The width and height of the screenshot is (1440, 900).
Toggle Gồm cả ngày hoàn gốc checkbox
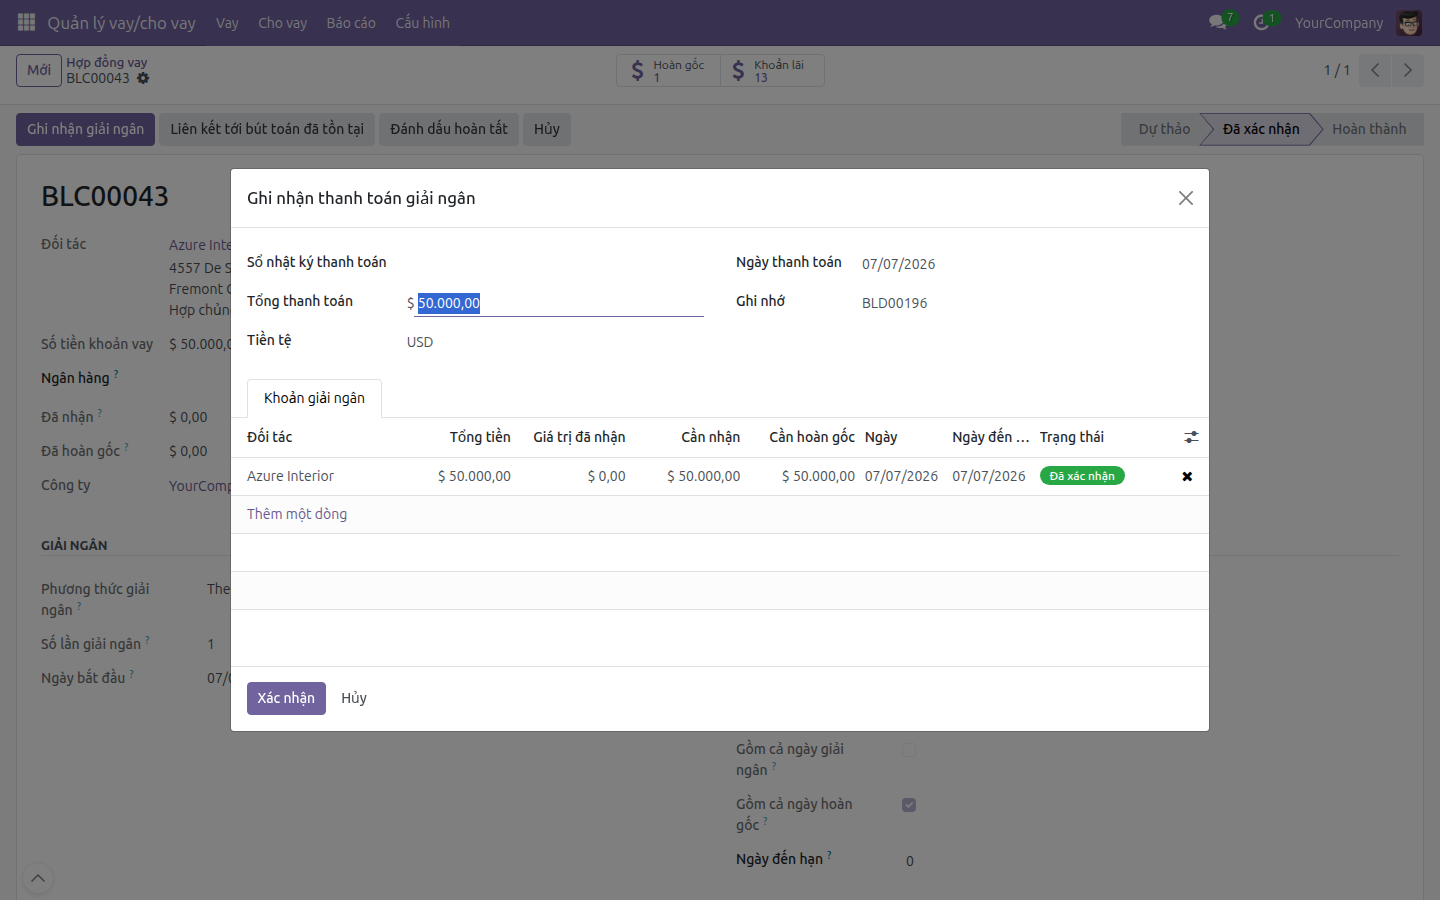[909, 805]
